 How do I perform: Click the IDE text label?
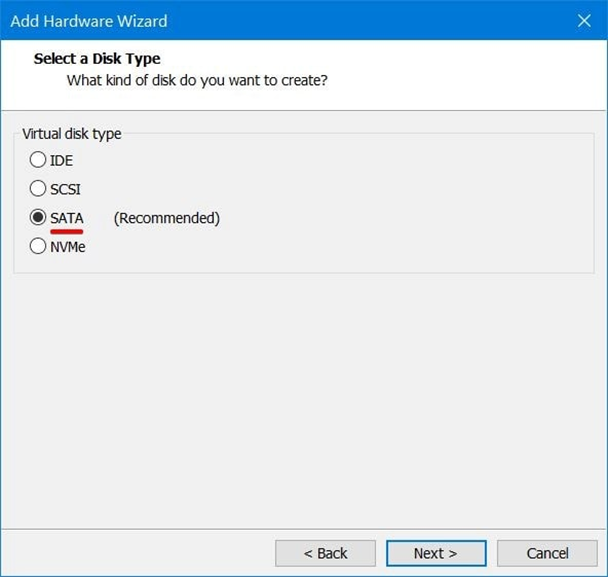(x=61, y=161)
